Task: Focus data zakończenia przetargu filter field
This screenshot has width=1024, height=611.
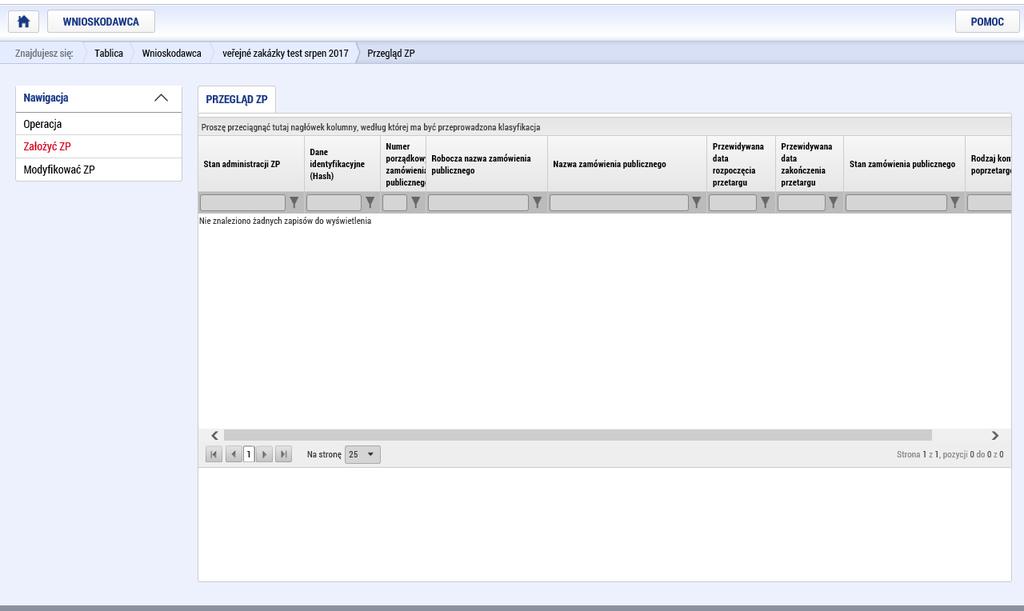Action: point(801,202)
